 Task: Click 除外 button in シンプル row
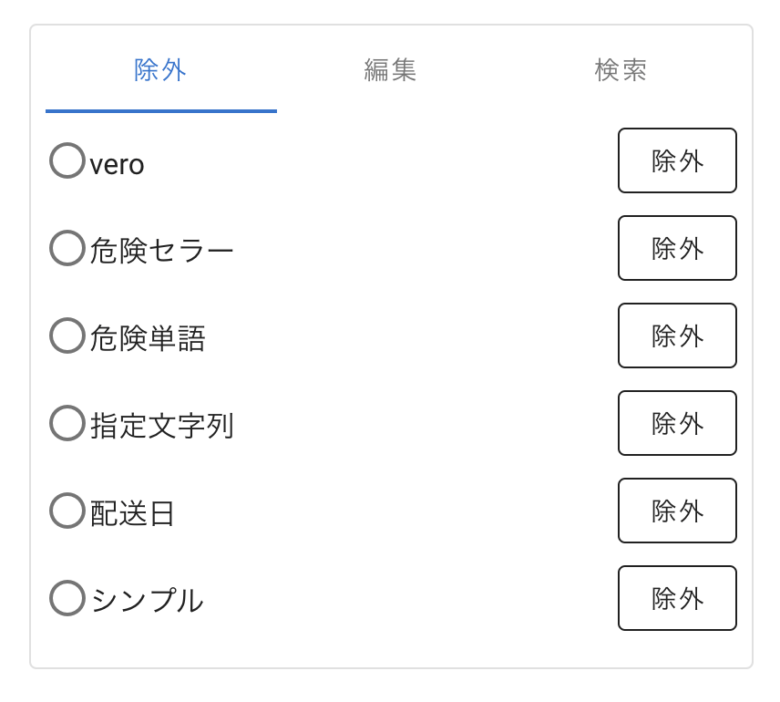tap(677, 598)
